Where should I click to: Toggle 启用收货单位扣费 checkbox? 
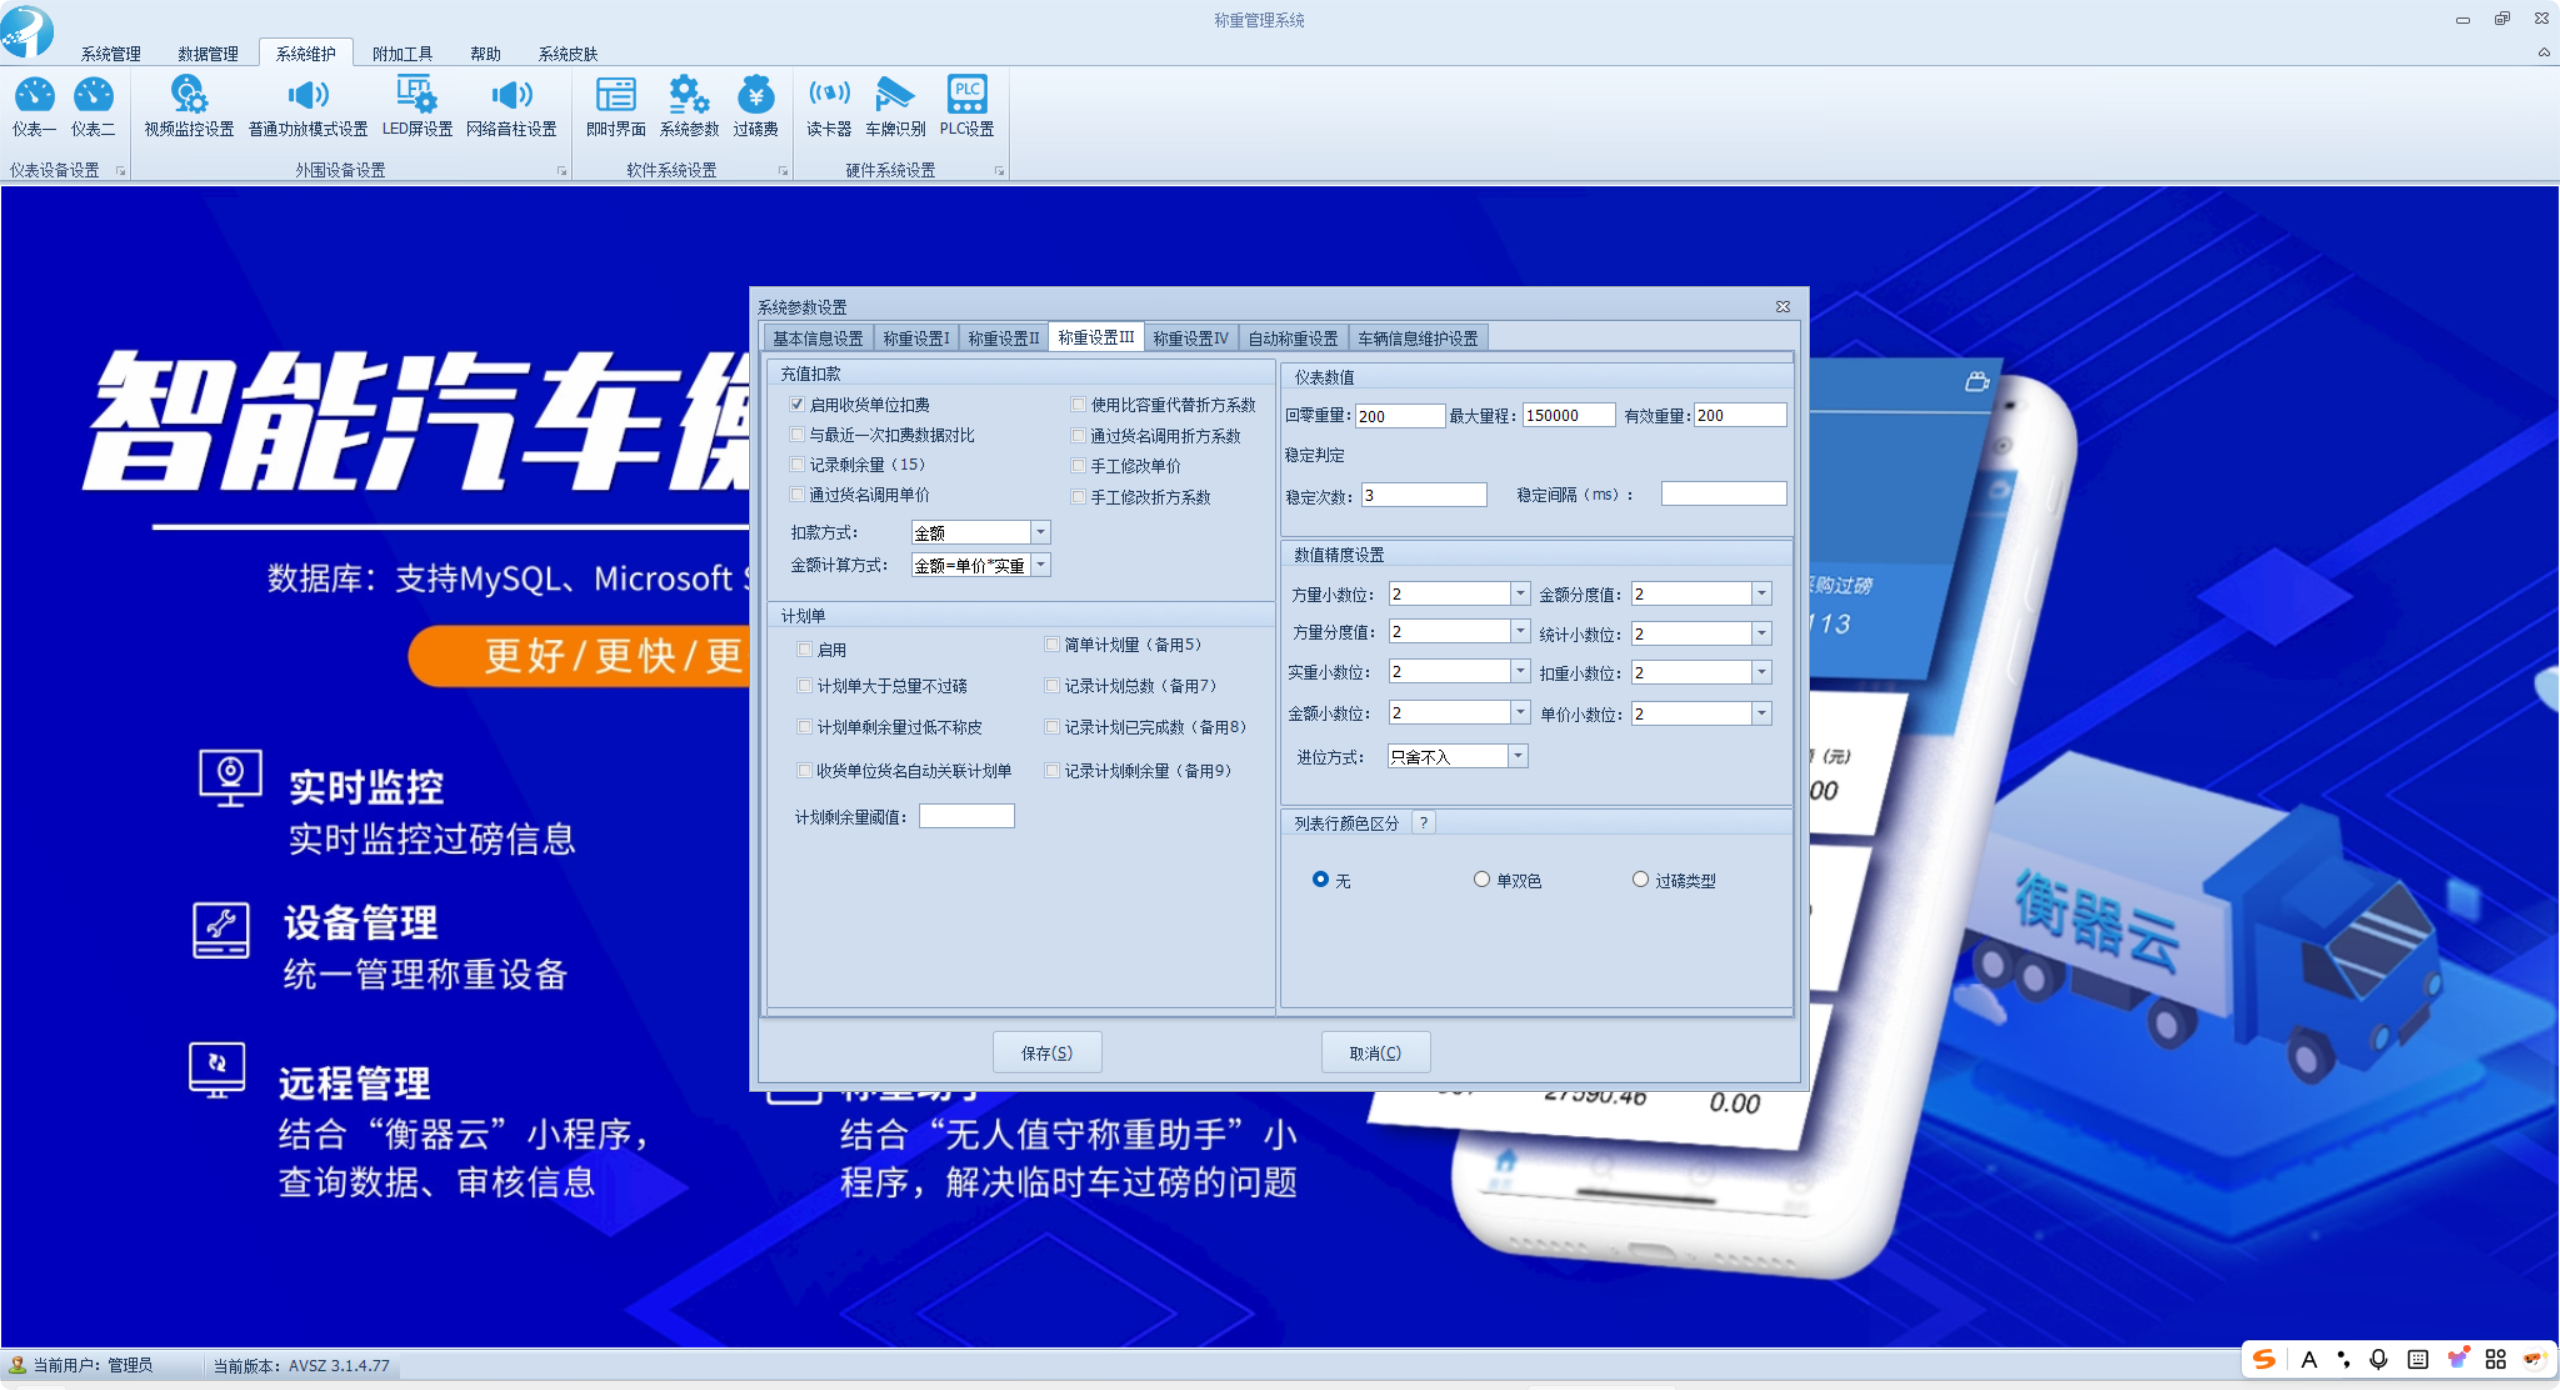click(x=797, y=405)
